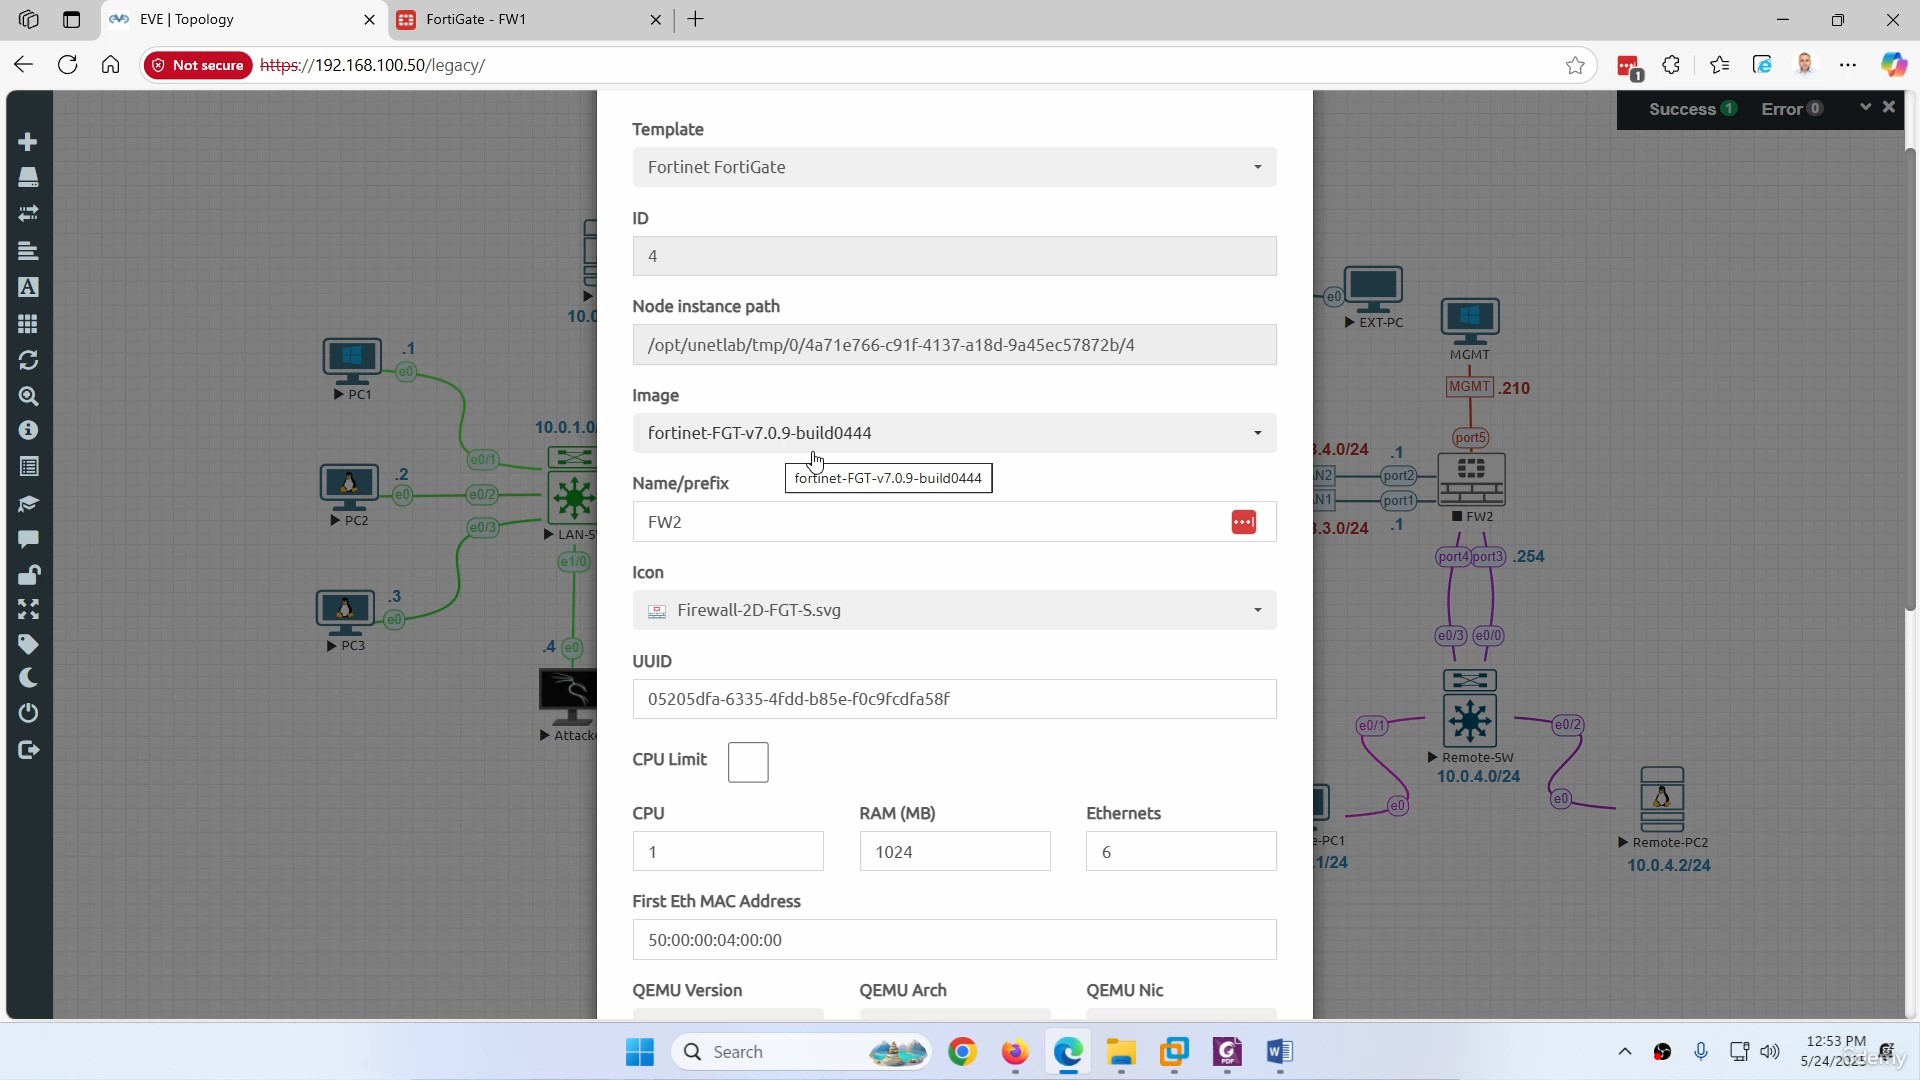This screenshot has height=1080, width=1920.
Task: Select the EVE | Topology browser tab
Action: pos(243,19)
